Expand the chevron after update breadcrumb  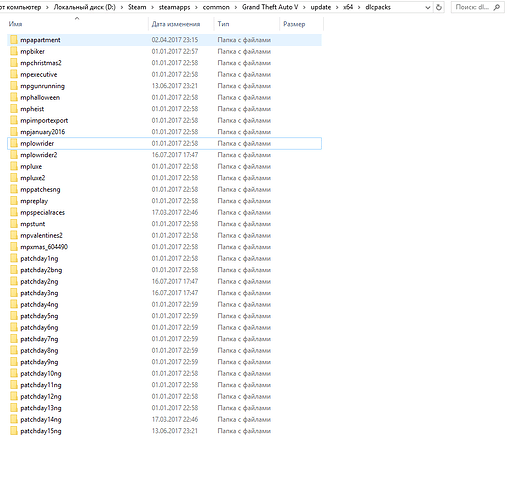337,7
